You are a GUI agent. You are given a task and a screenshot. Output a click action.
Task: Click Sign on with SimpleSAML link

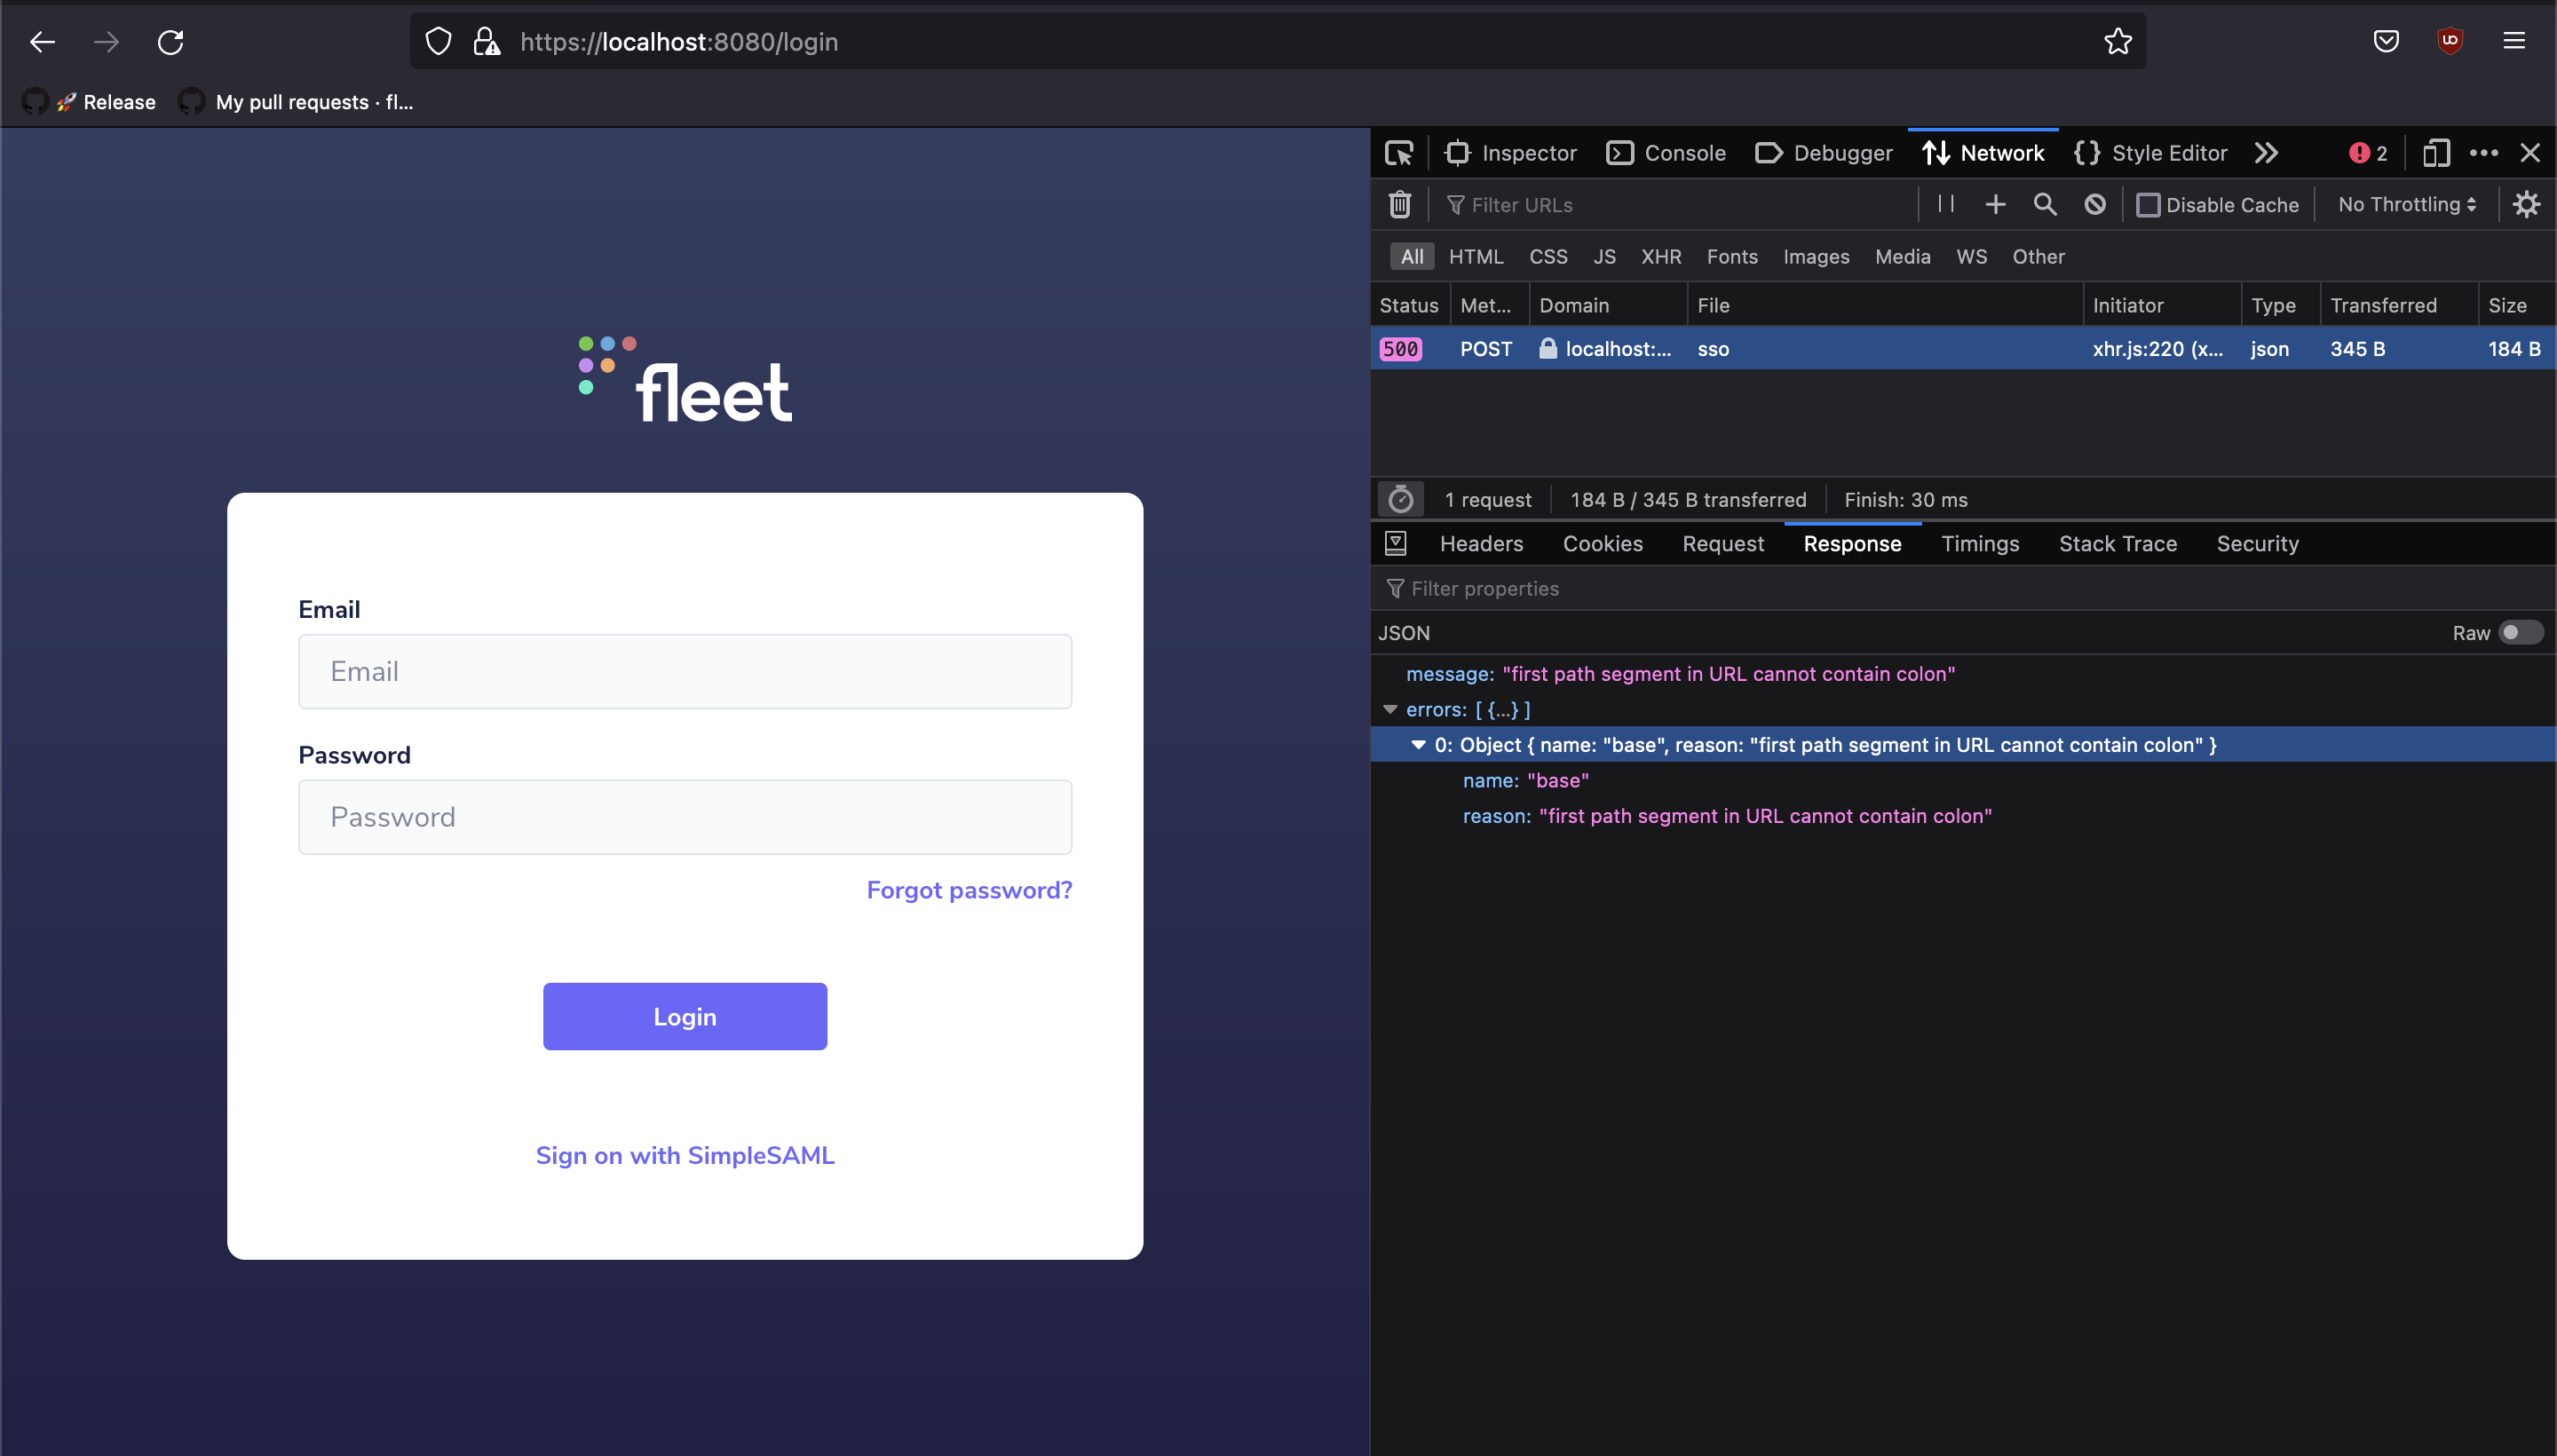(x=684, y=1155)
